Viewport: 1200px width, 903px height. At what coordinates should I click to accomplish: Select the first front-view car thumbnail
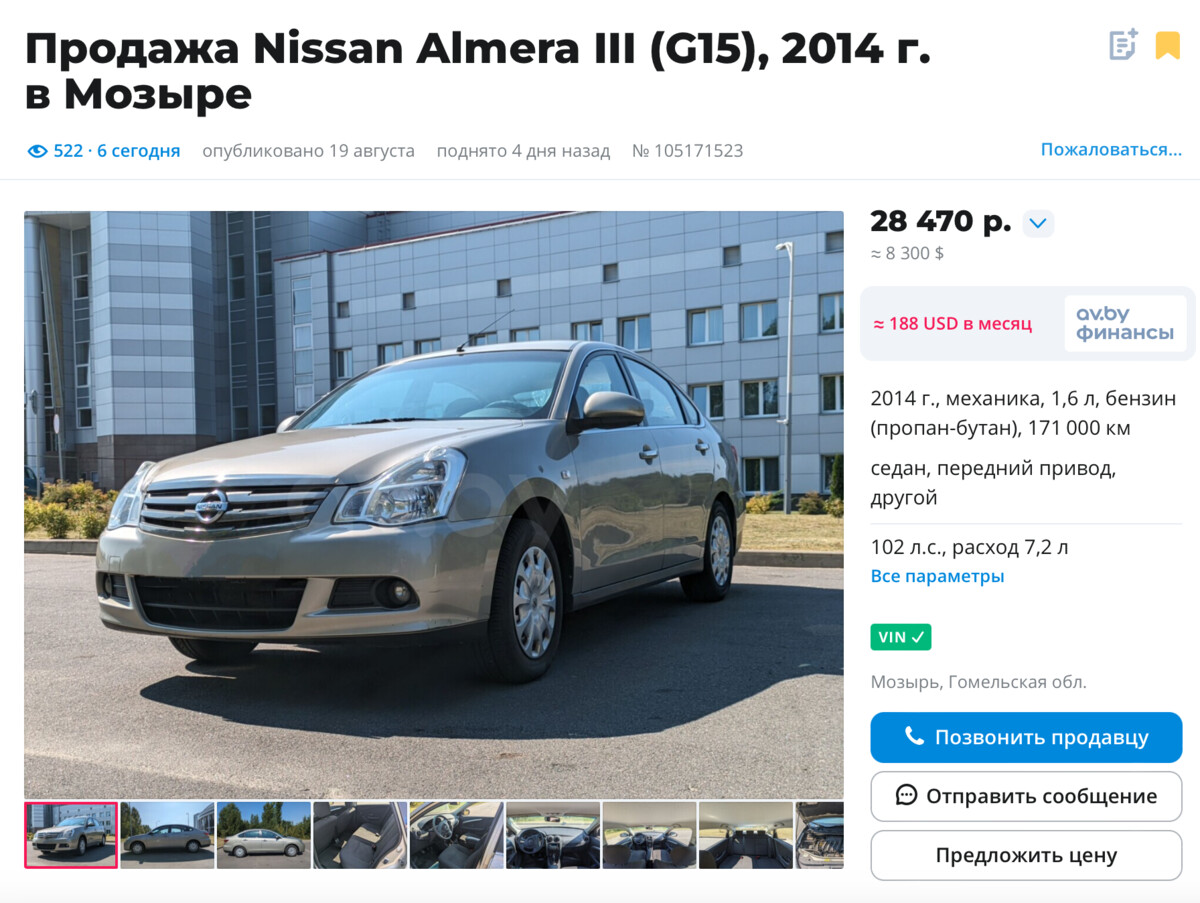[x=71, y=835]
